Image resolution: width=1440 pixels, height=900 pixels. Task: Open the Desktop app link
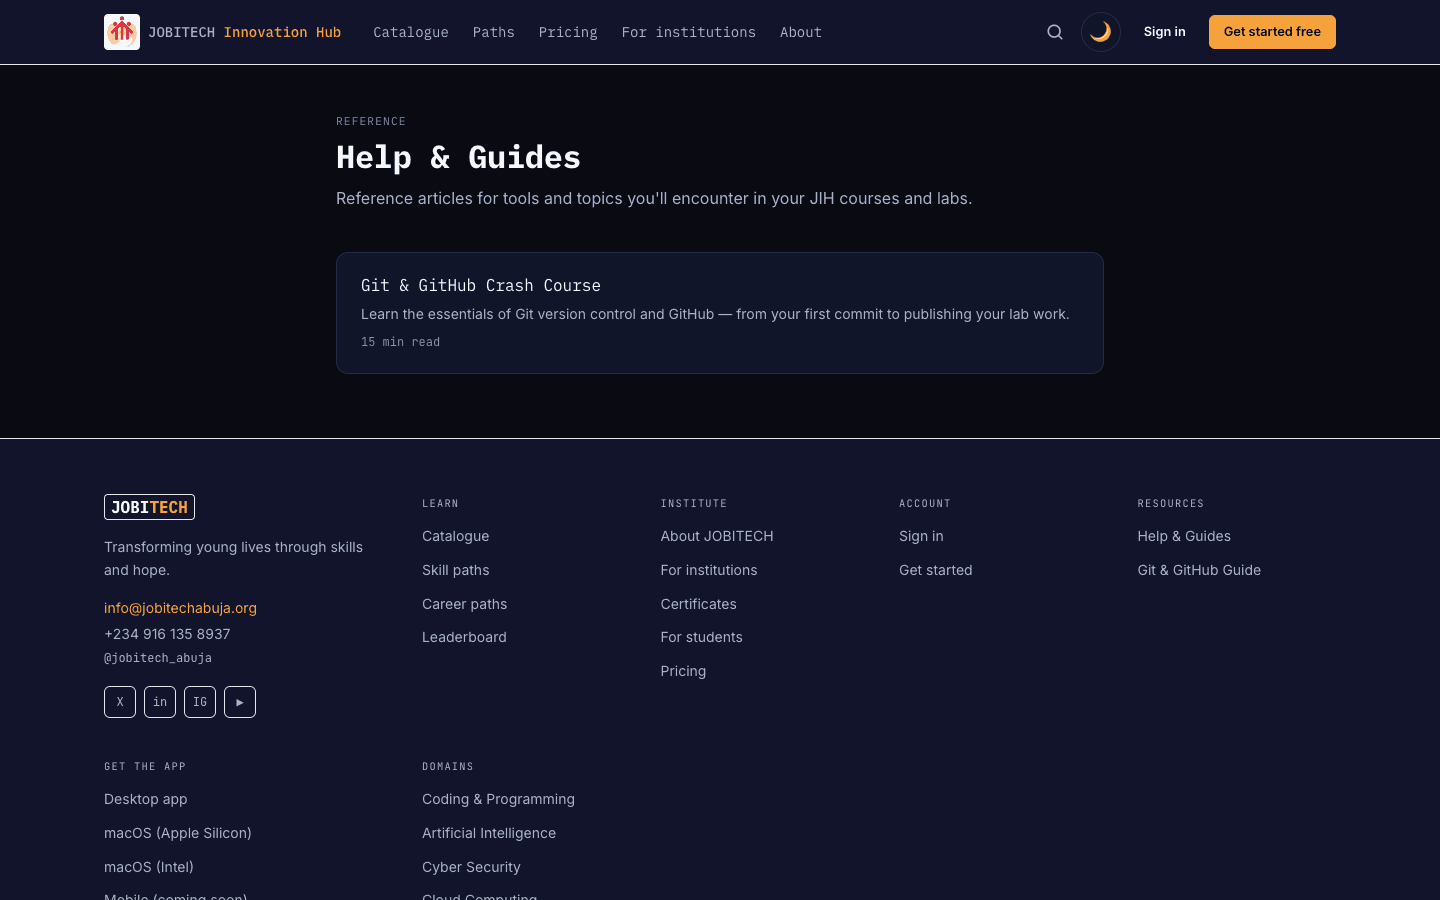146,799
